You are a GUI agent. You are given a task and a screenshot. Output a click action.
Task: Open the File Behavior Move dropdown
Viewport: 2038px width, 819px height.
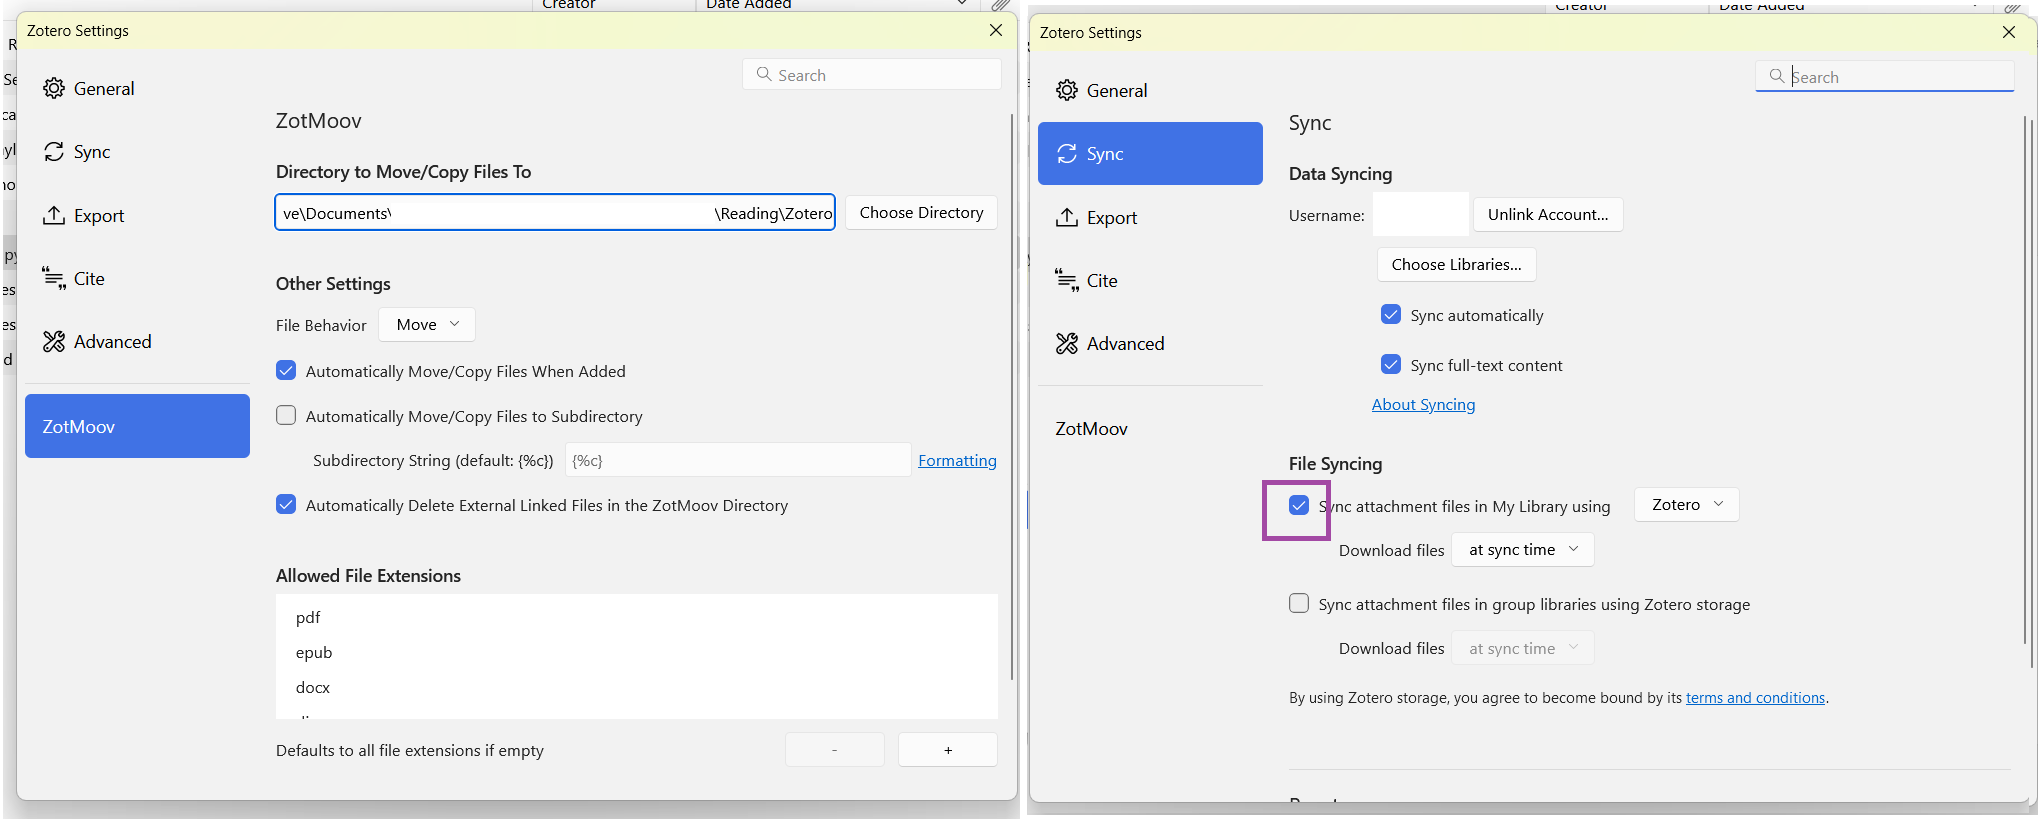(427, 325)
